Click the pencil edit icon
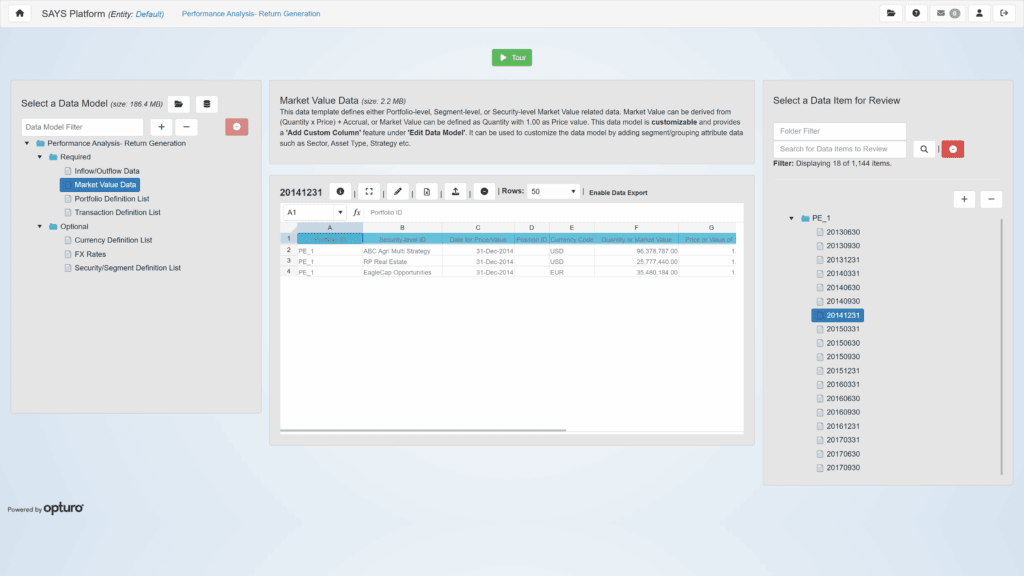The height and width of the screenshot is (576, 1024). coord(398,191)
